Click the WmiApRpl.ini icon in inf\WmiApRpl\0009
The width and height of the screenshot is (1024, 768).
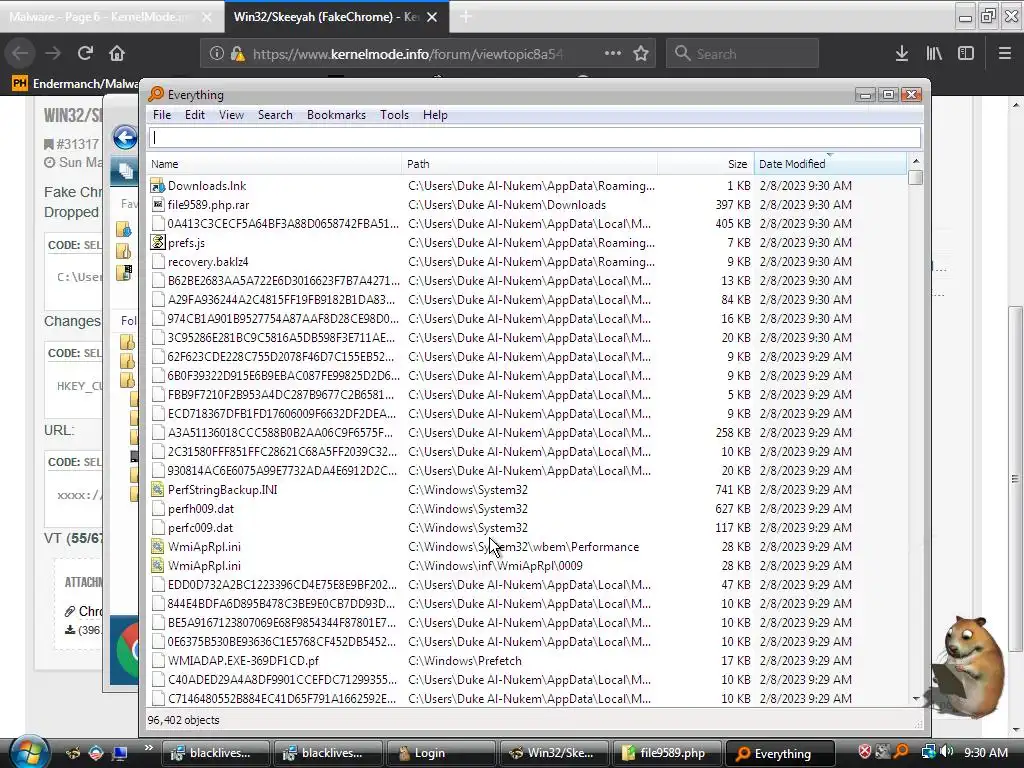coord(157,566)
